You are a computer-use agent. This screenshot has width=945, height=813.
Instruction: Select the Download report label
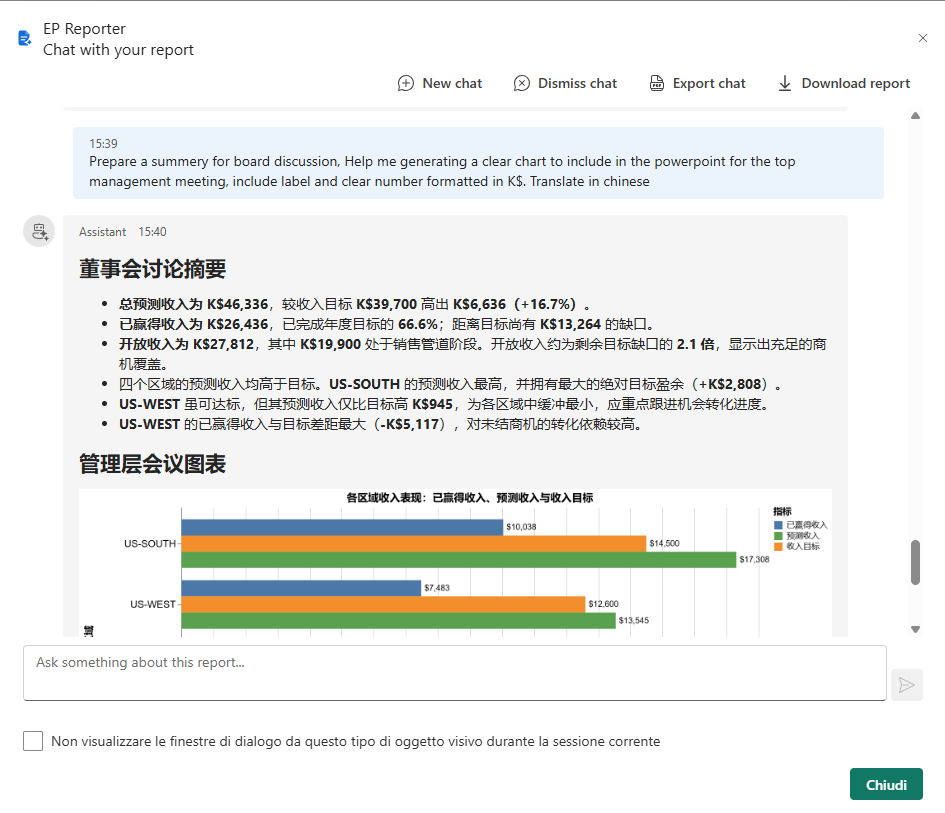click(855, 83)
